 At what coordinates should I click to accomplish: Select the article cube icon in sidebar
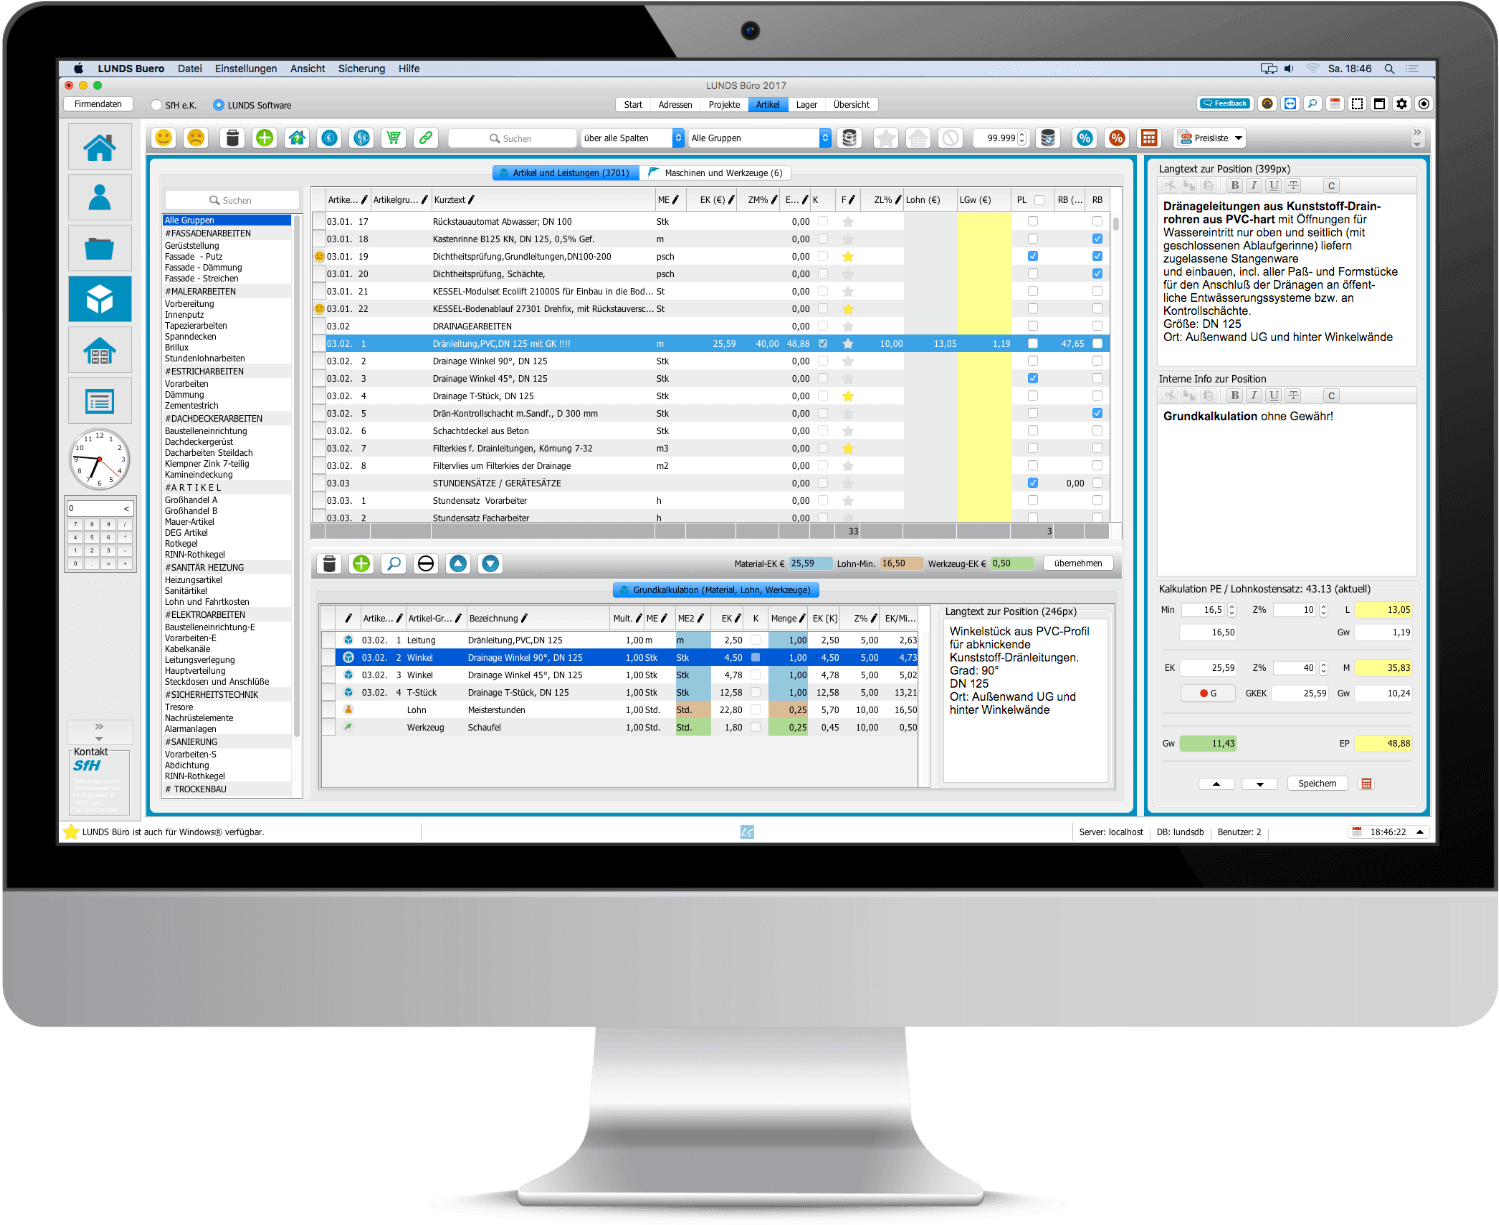coord(99,299)
